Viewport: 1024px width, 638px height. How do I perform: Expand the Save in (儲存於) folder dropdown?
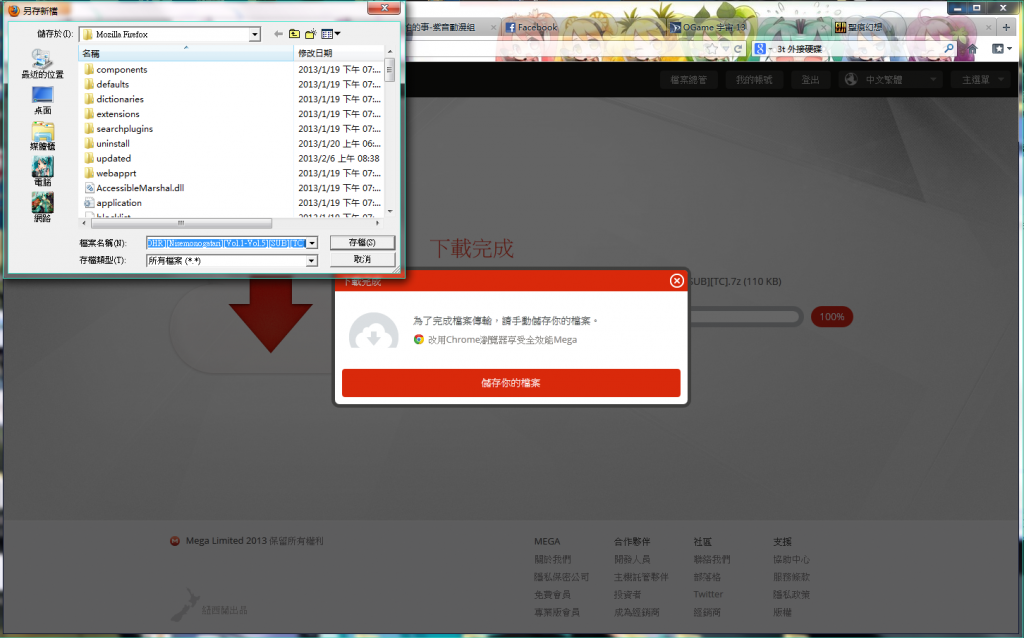(255, 34)
